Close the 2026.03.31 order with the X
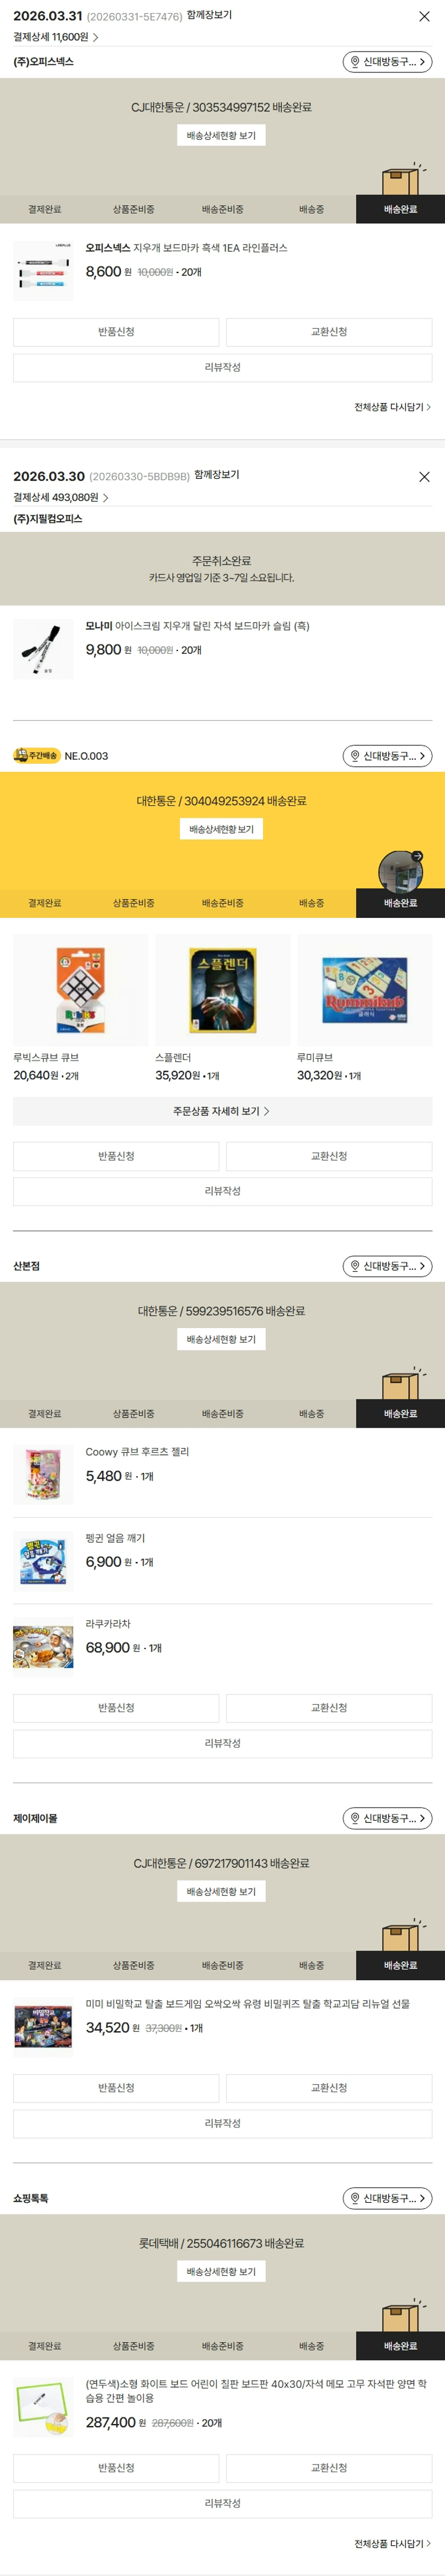This screenshot has width=445, height=2576. point(424,17)
